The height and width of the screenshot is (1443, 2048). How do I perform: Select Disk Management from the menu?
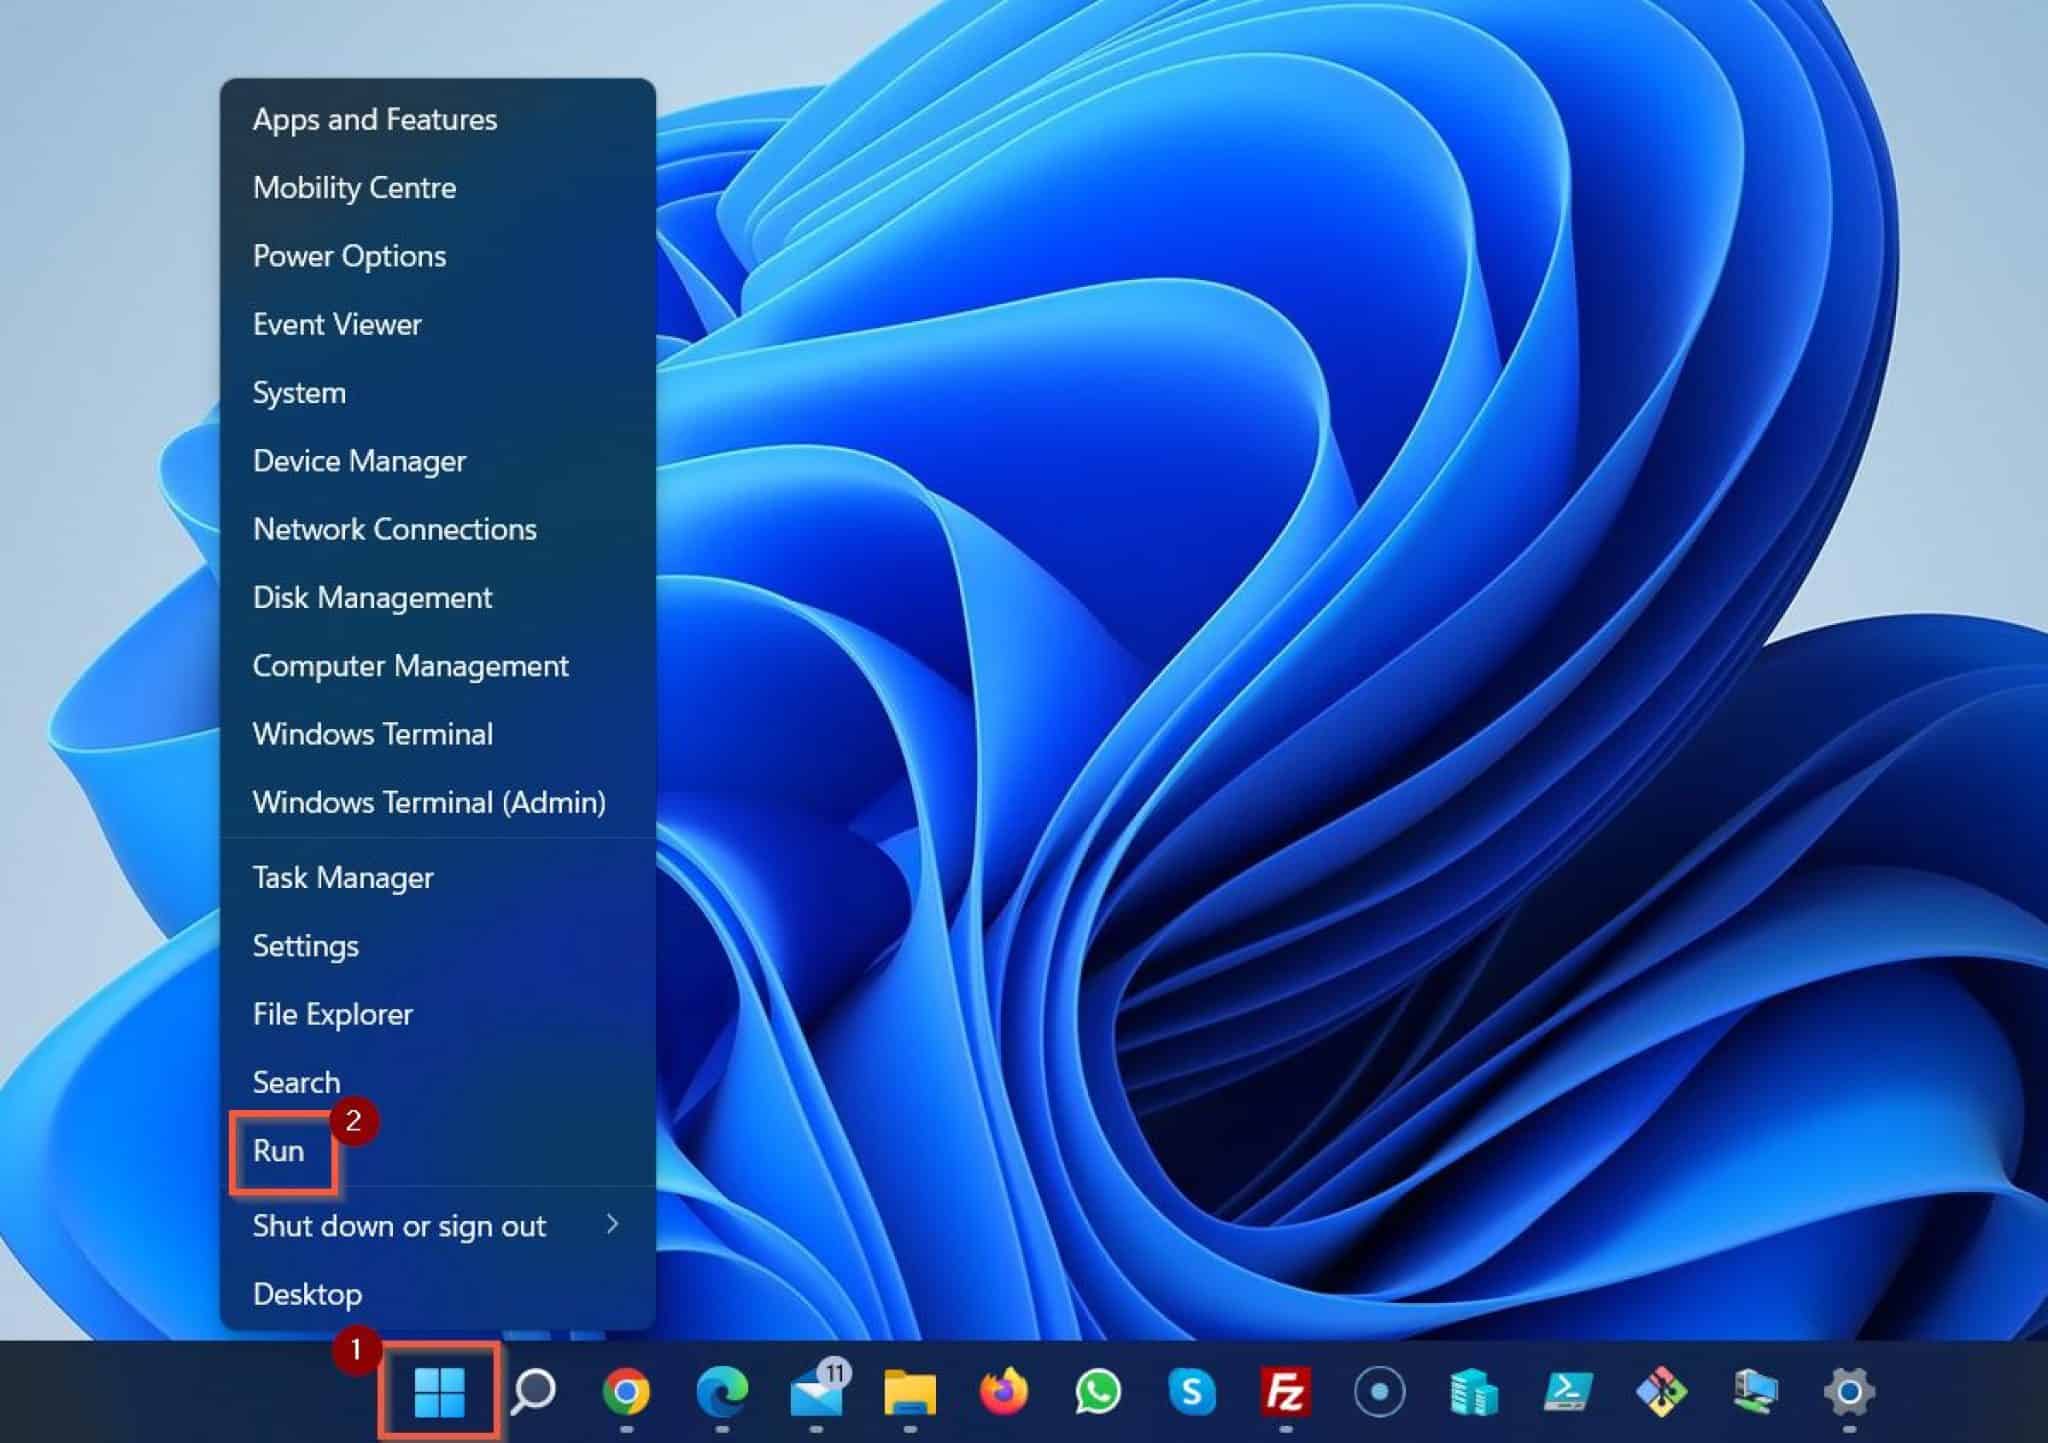click(372, 597)
